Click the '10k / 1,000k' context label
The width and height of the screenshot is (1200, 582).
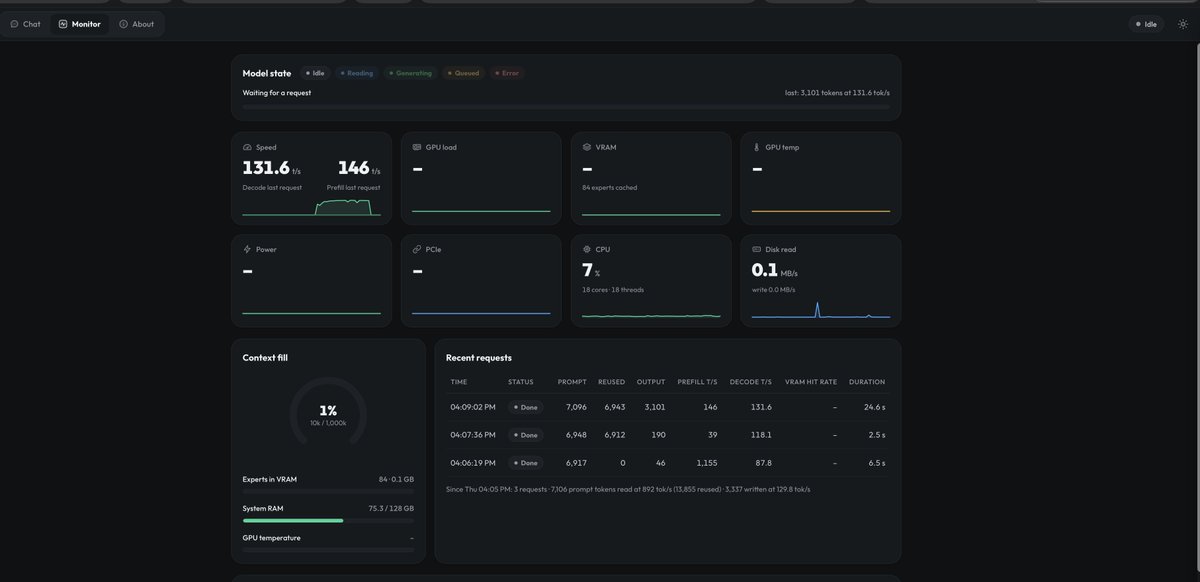tap(328, 423)
